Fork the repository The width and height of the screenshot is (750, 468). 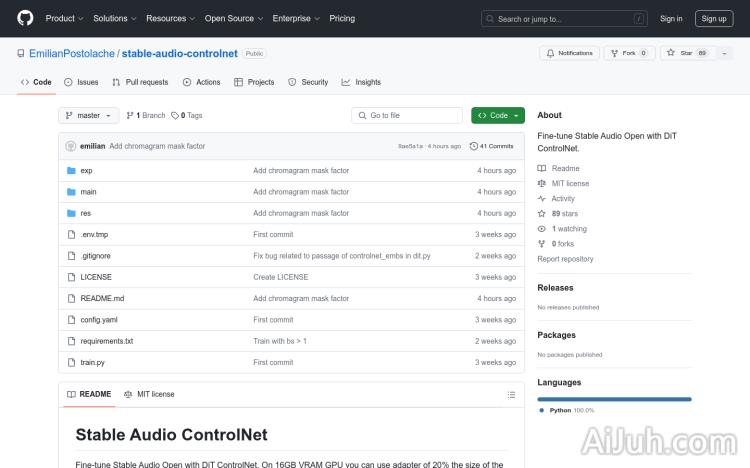(629, 53)
